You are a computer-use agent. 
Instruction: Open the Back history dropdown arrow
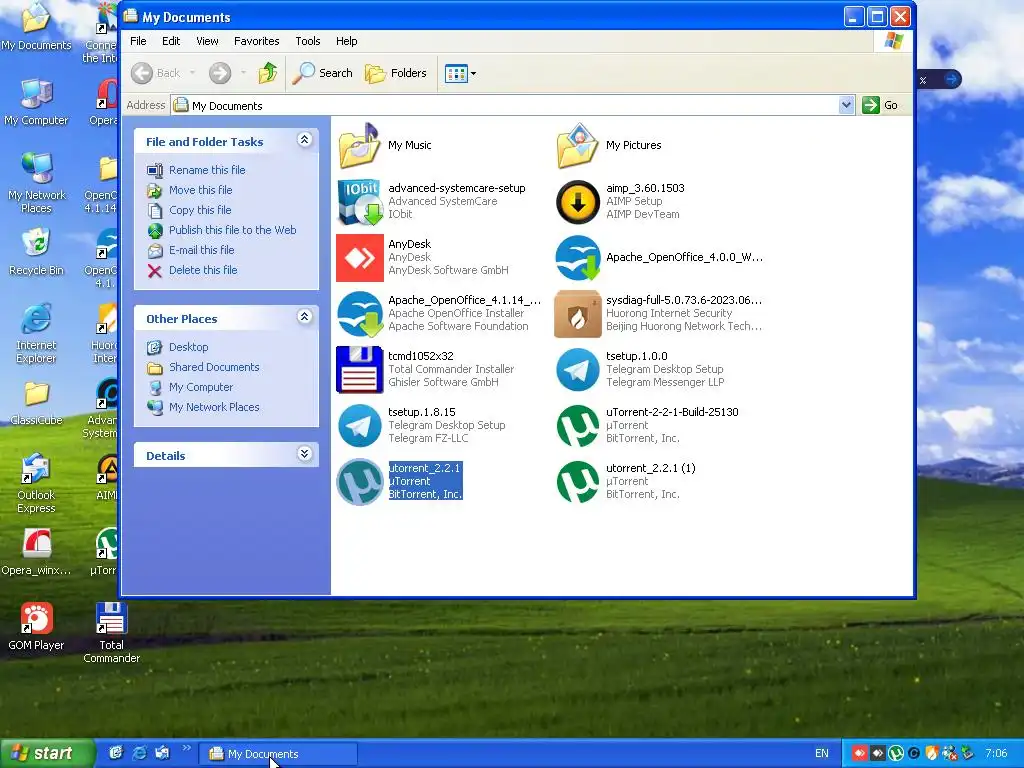pyautogui.click(x=192, y=73)
